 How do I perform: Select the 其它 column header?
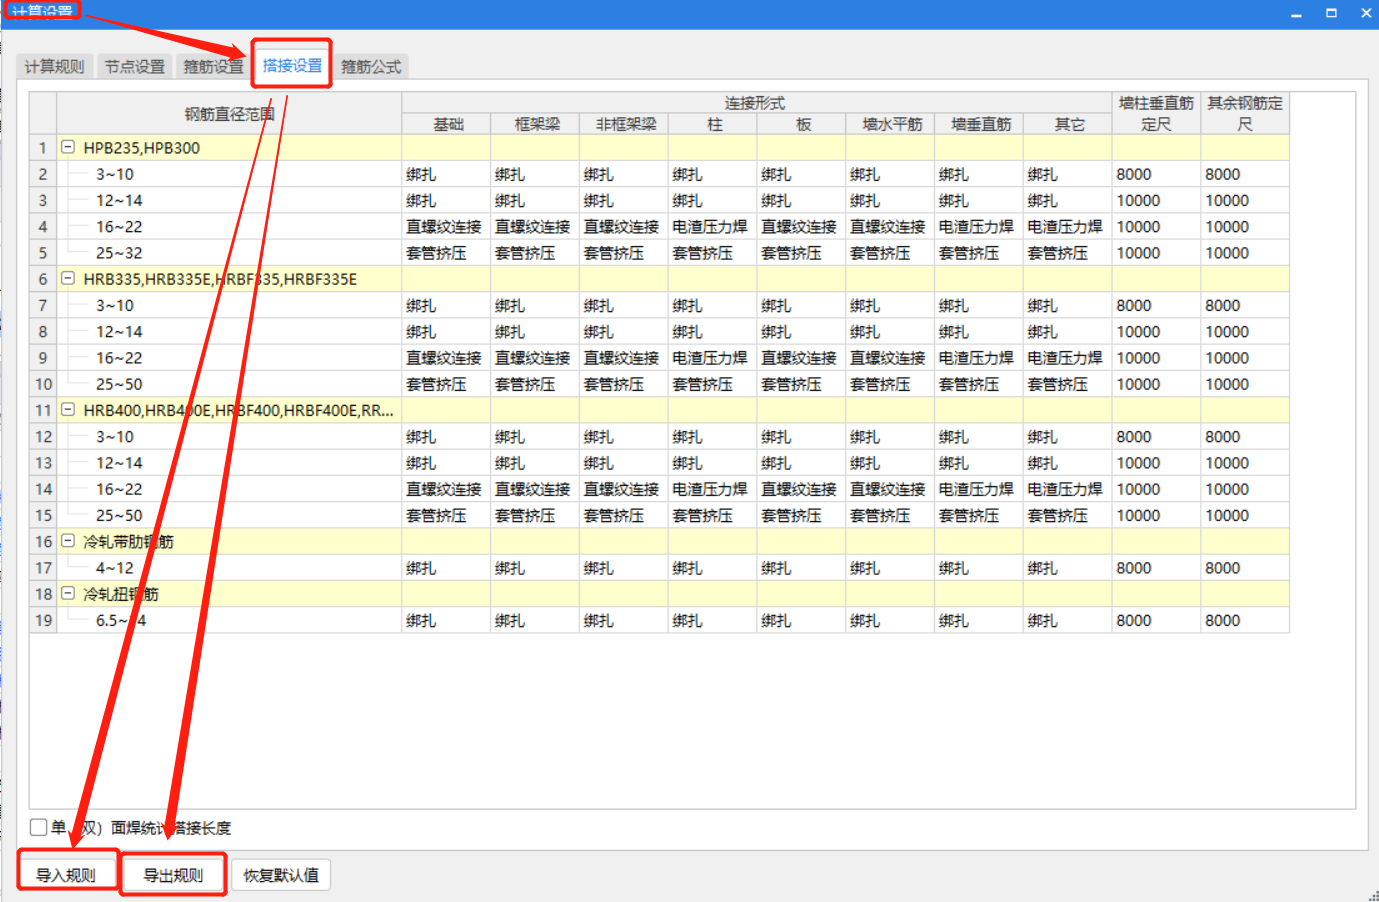pos(1068,124)
